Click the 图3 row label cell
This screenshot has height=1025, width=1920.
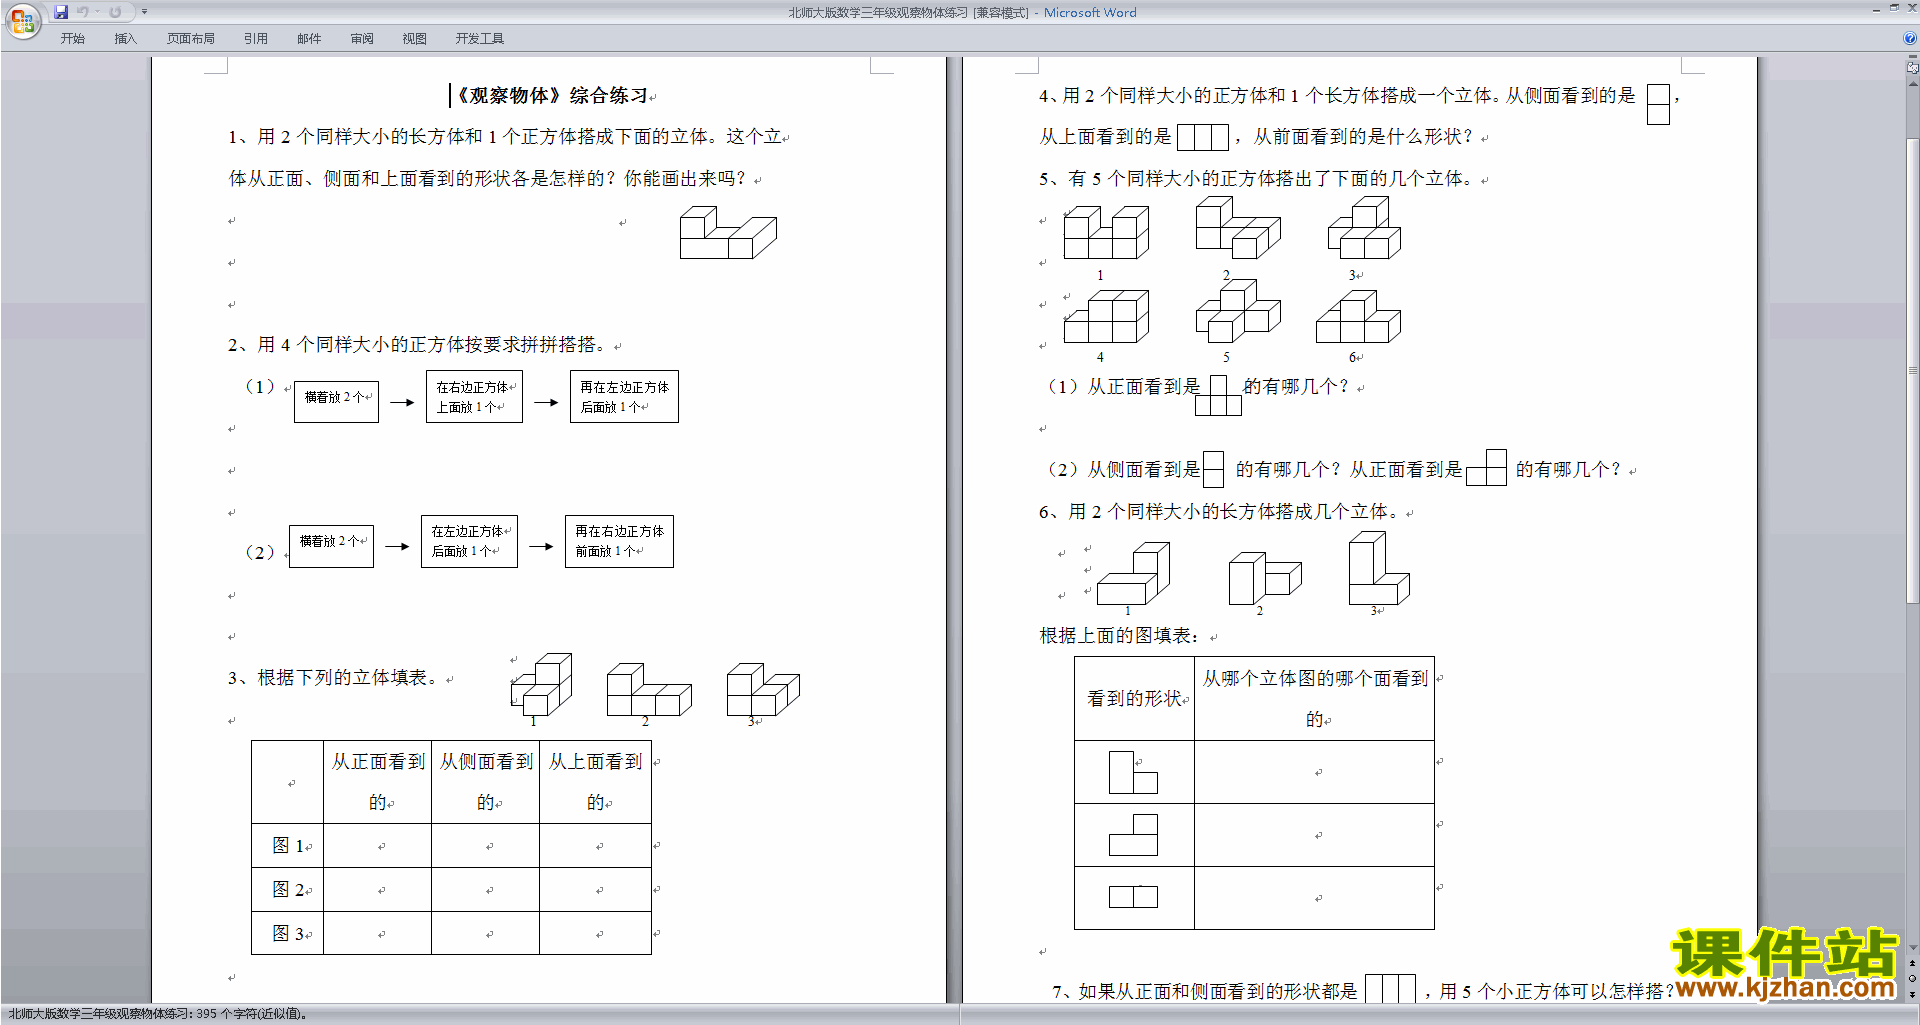click(288, 934)
